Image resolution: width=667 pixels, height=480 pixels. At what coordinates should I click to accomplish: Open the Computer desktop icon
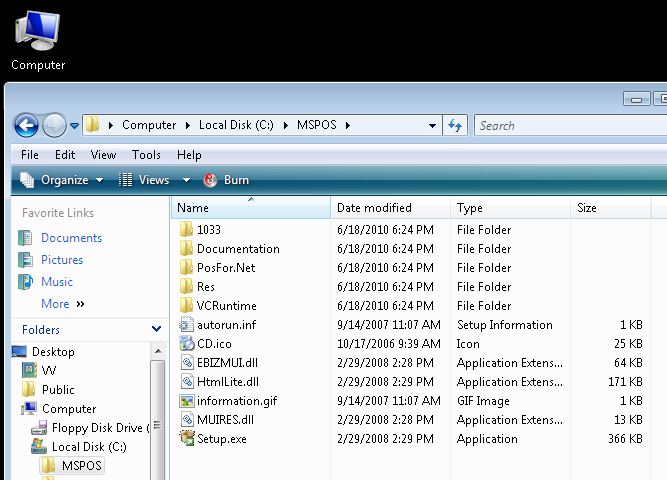38,40
